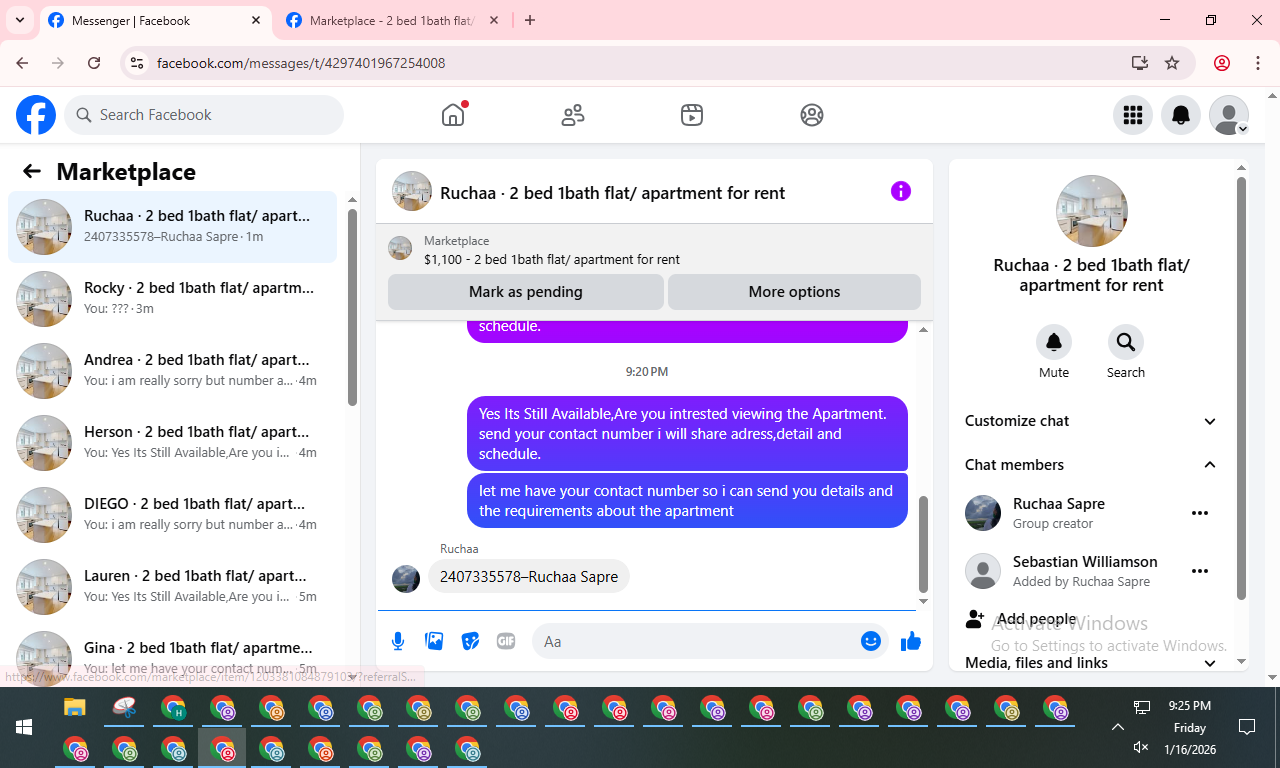Click the conversation list scrollbar
This screenshot has height=768, width=1280.
[x=352, y=307]
